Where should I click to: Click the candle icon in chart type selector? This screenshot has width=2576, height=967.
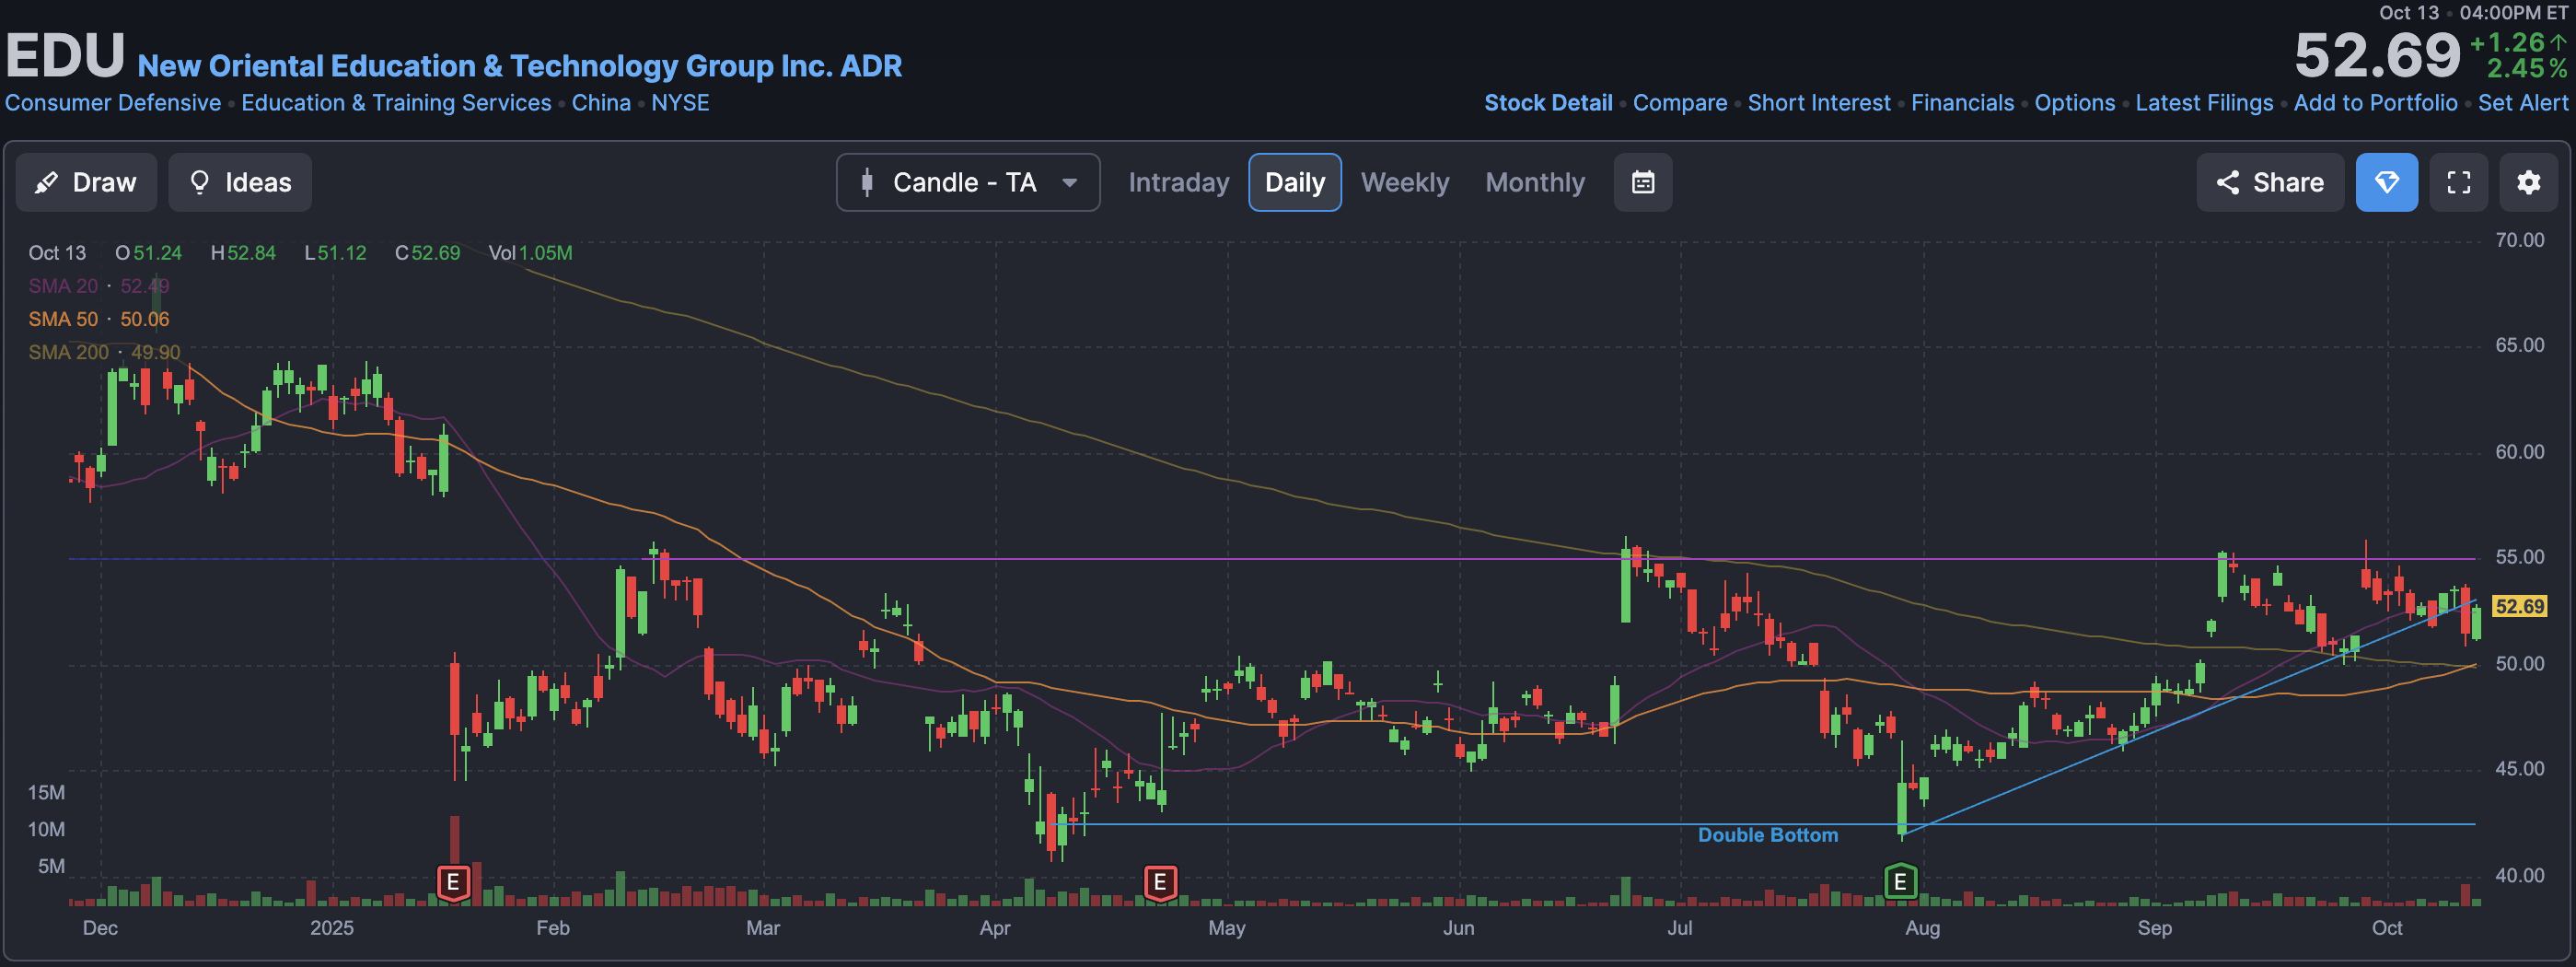pyautogui.click(x=867, y=182)
